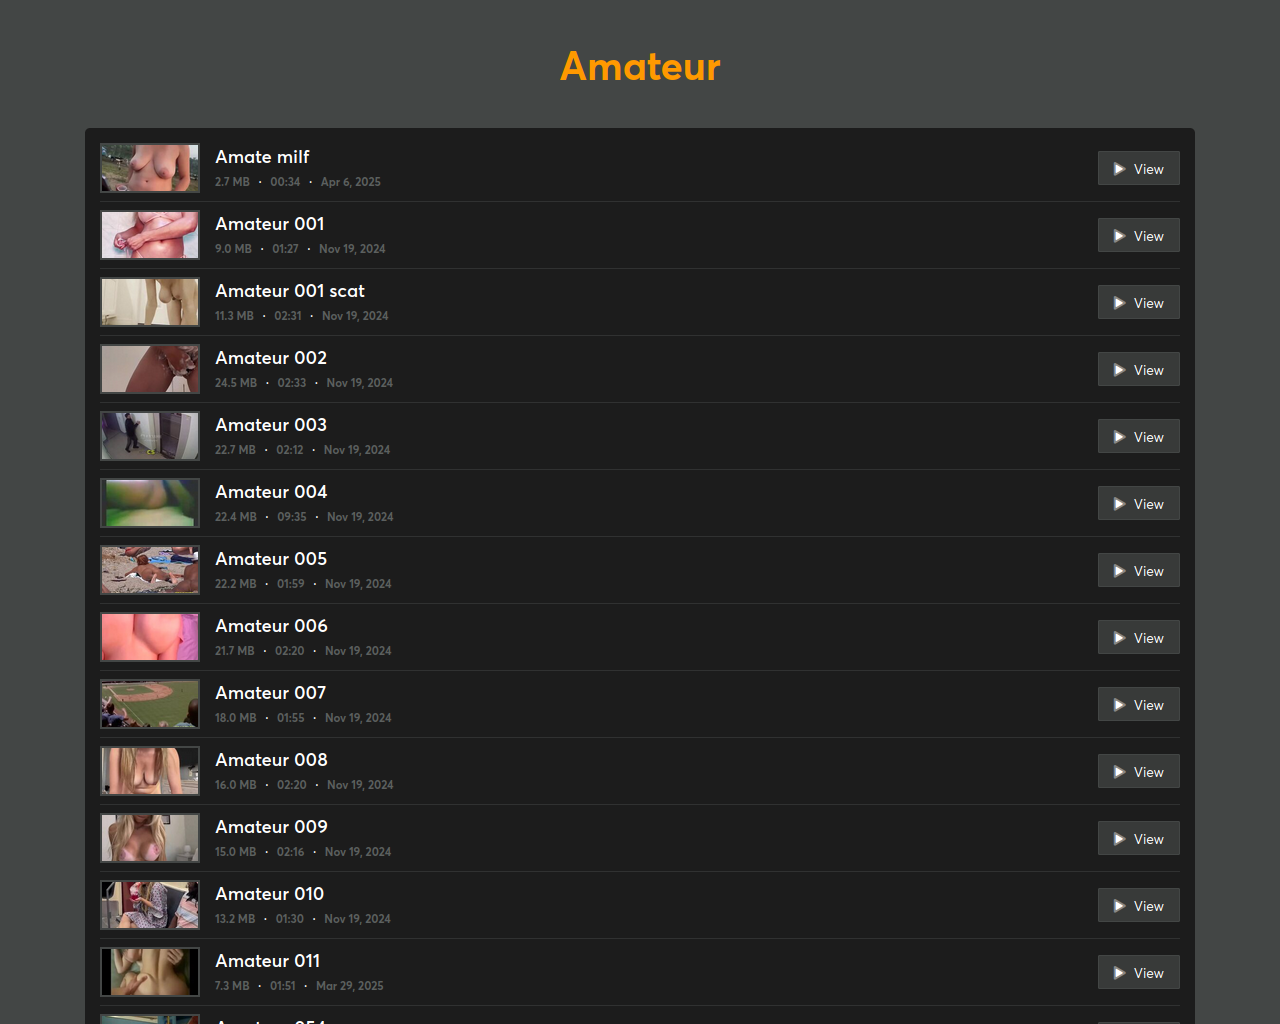Click the Amateur 007 title link
The height and width of the screenshot is (1024, 1280).
click(271, 693)
